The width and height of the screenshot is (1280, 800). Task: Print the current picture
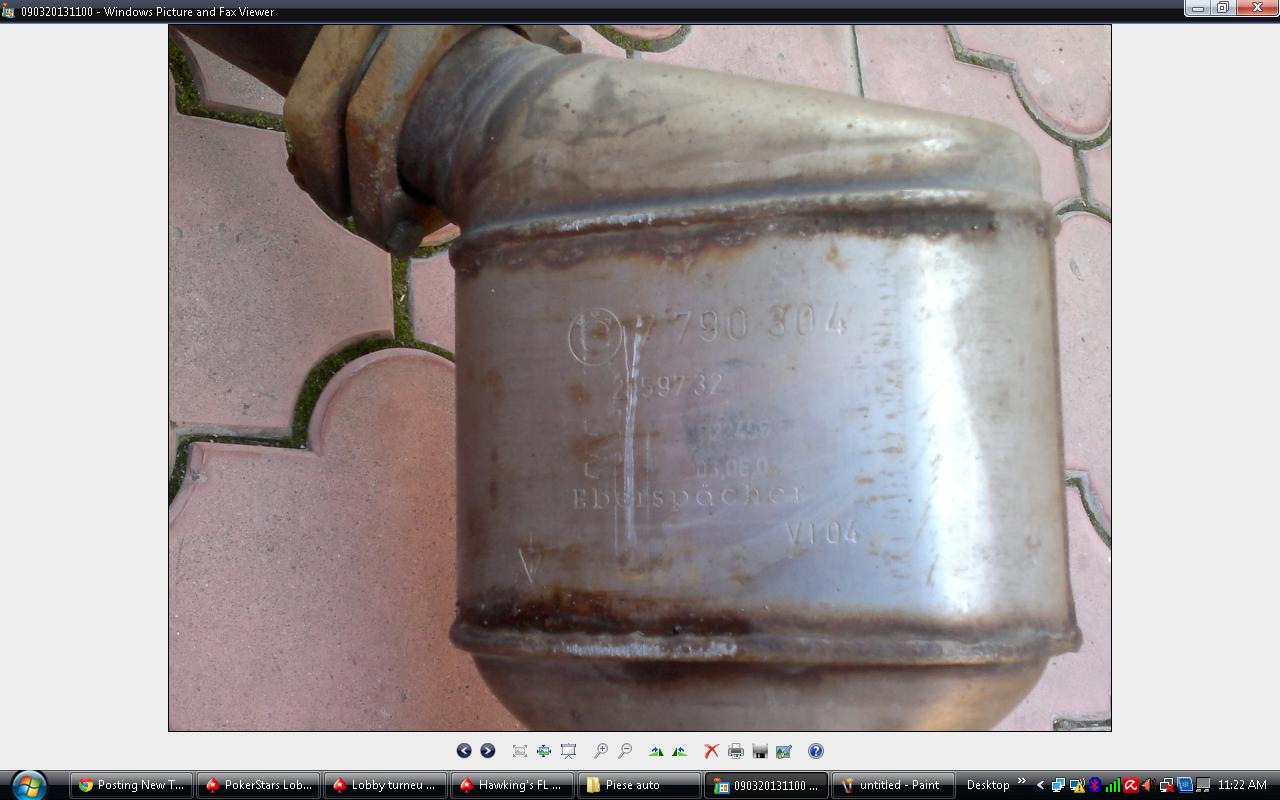[736, 751]
